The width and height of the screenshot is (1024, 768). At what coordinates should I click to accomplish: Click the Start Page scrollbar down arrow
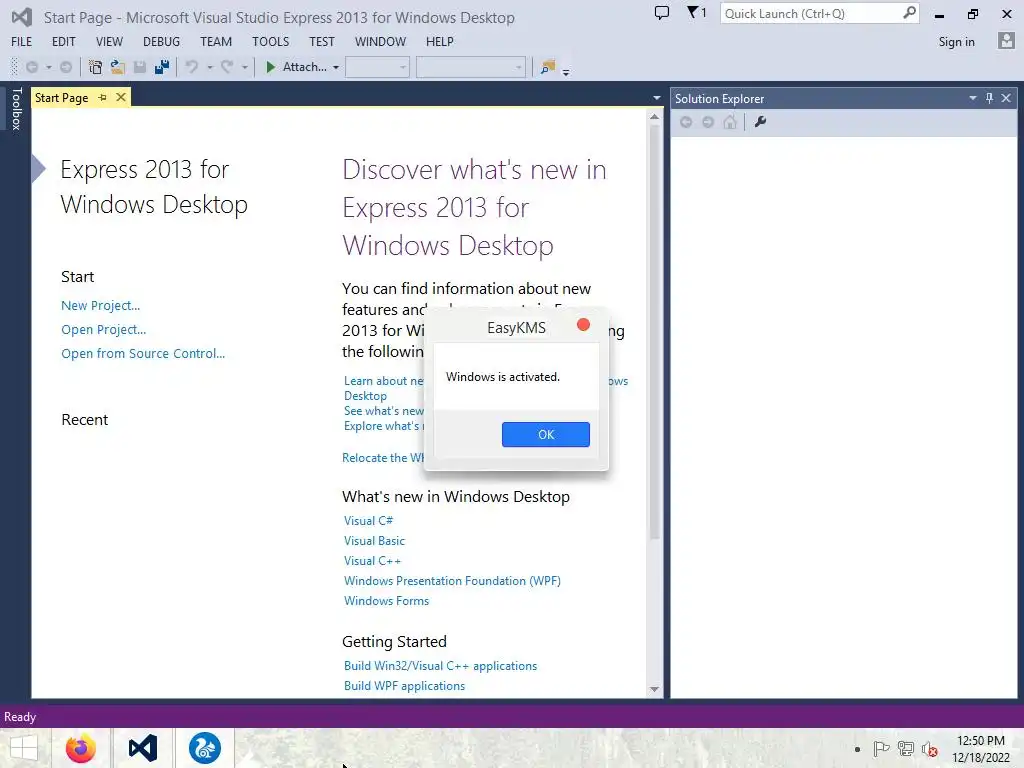coord(654,690)
